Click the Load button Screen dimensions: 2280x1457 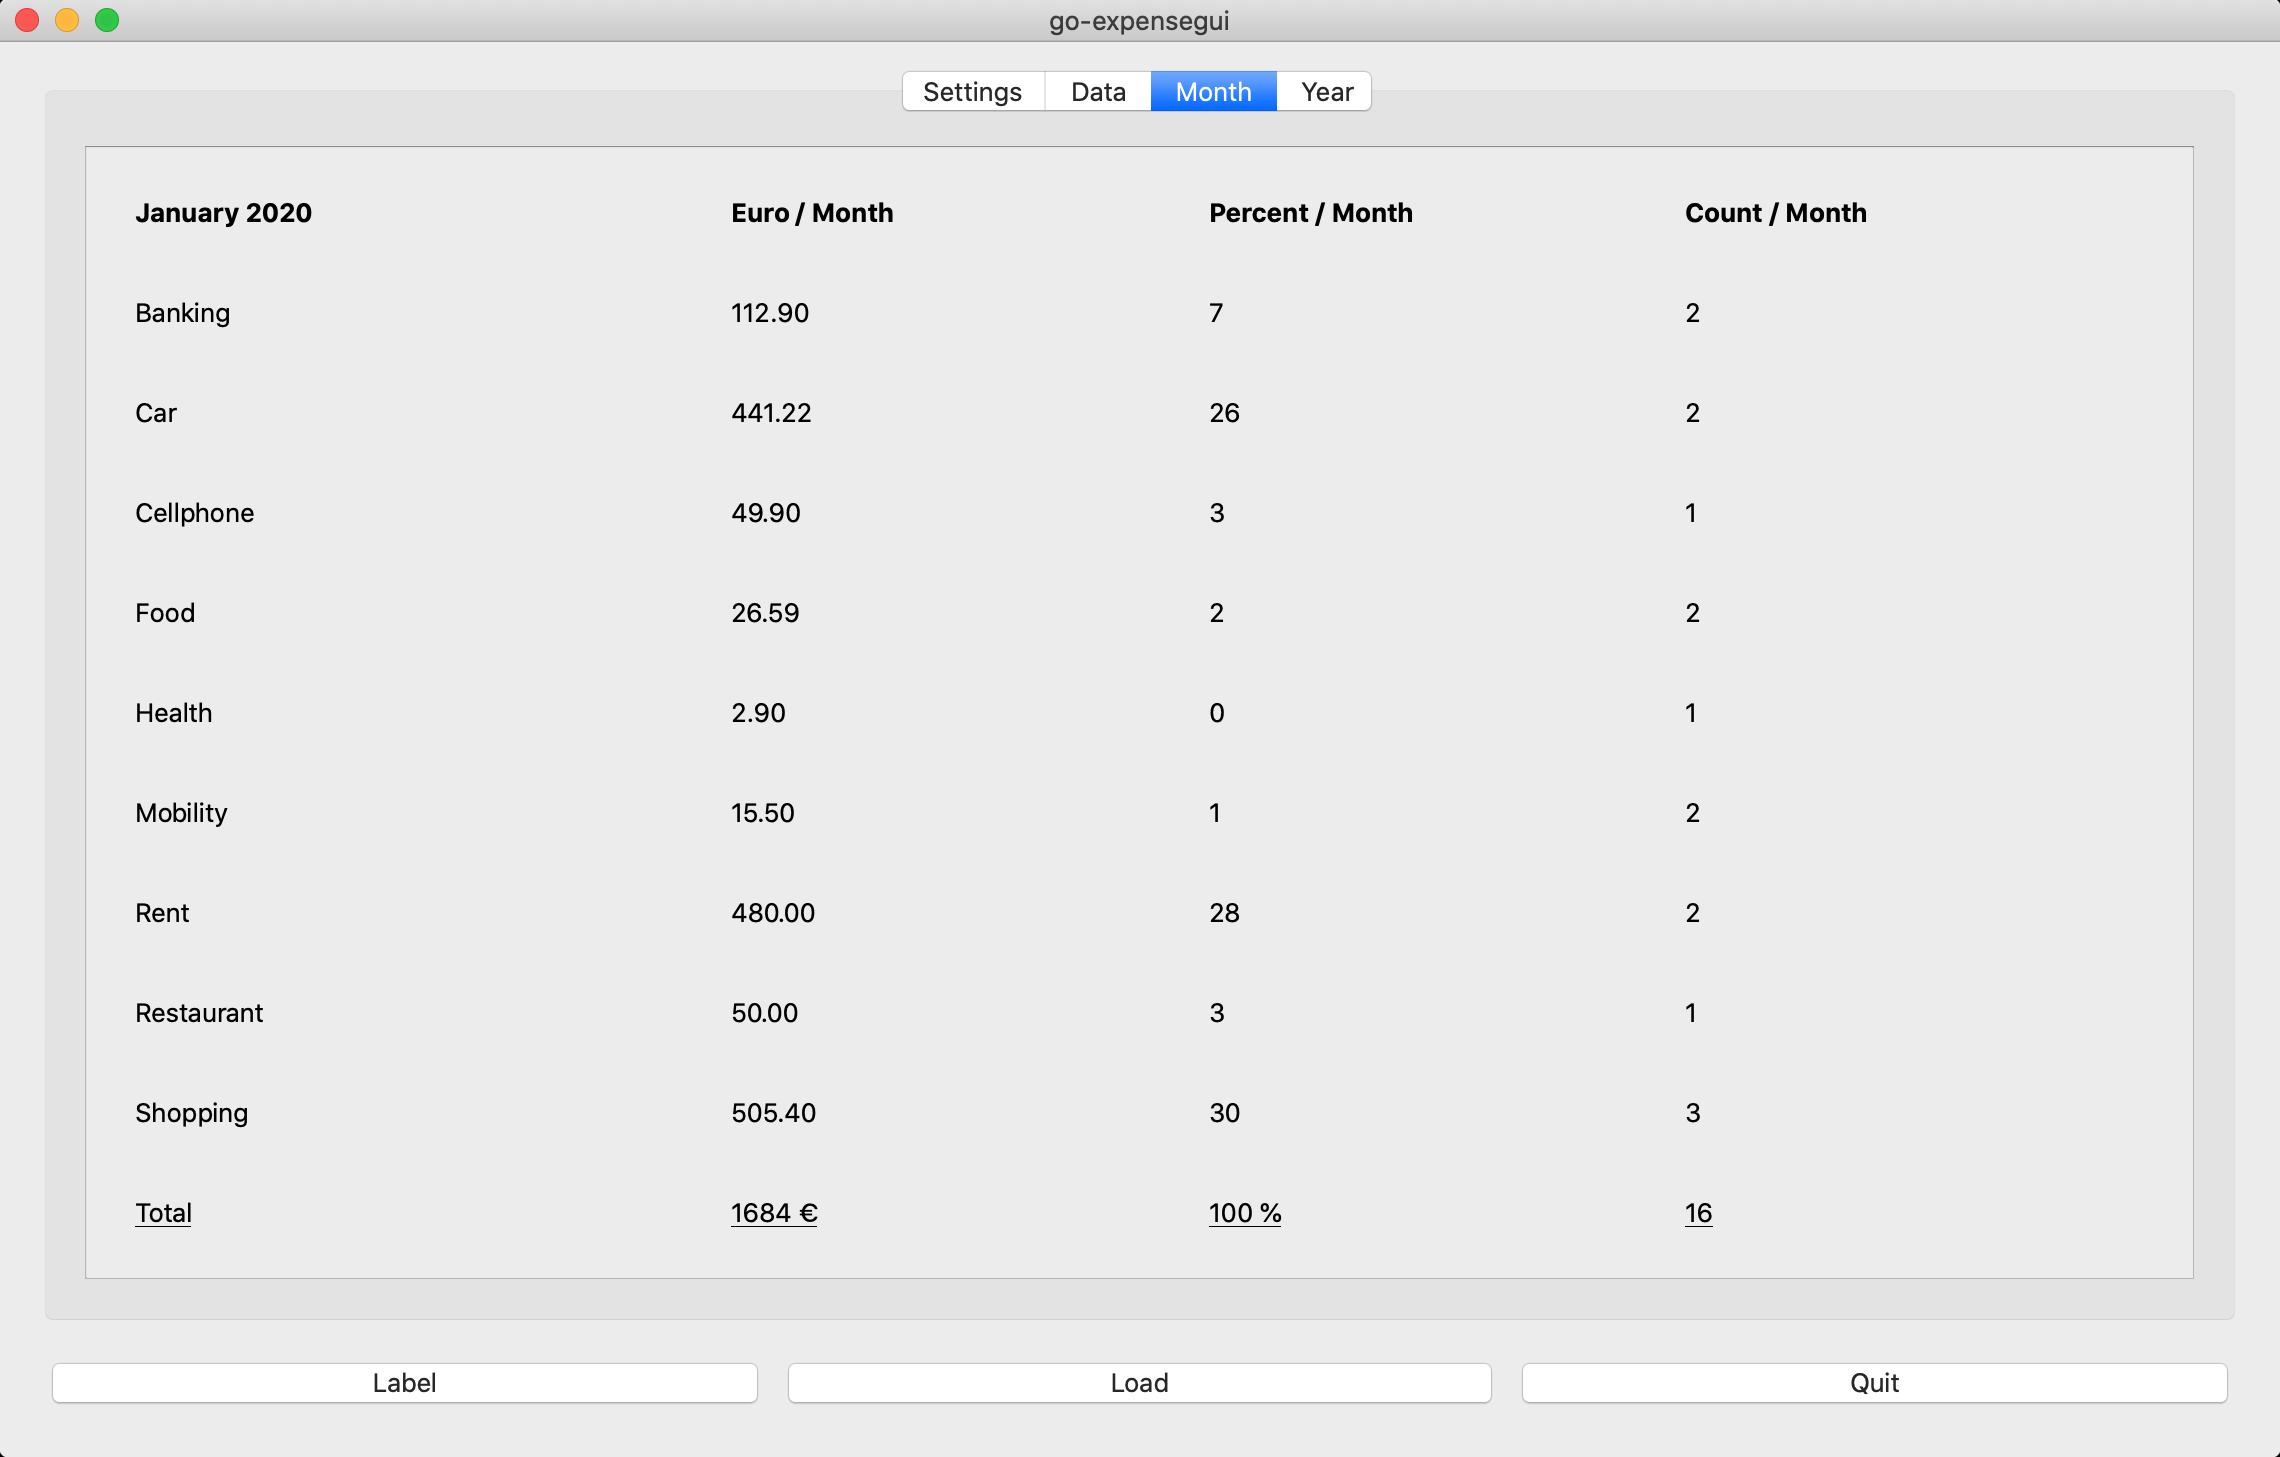[x=1139, y=1383]
